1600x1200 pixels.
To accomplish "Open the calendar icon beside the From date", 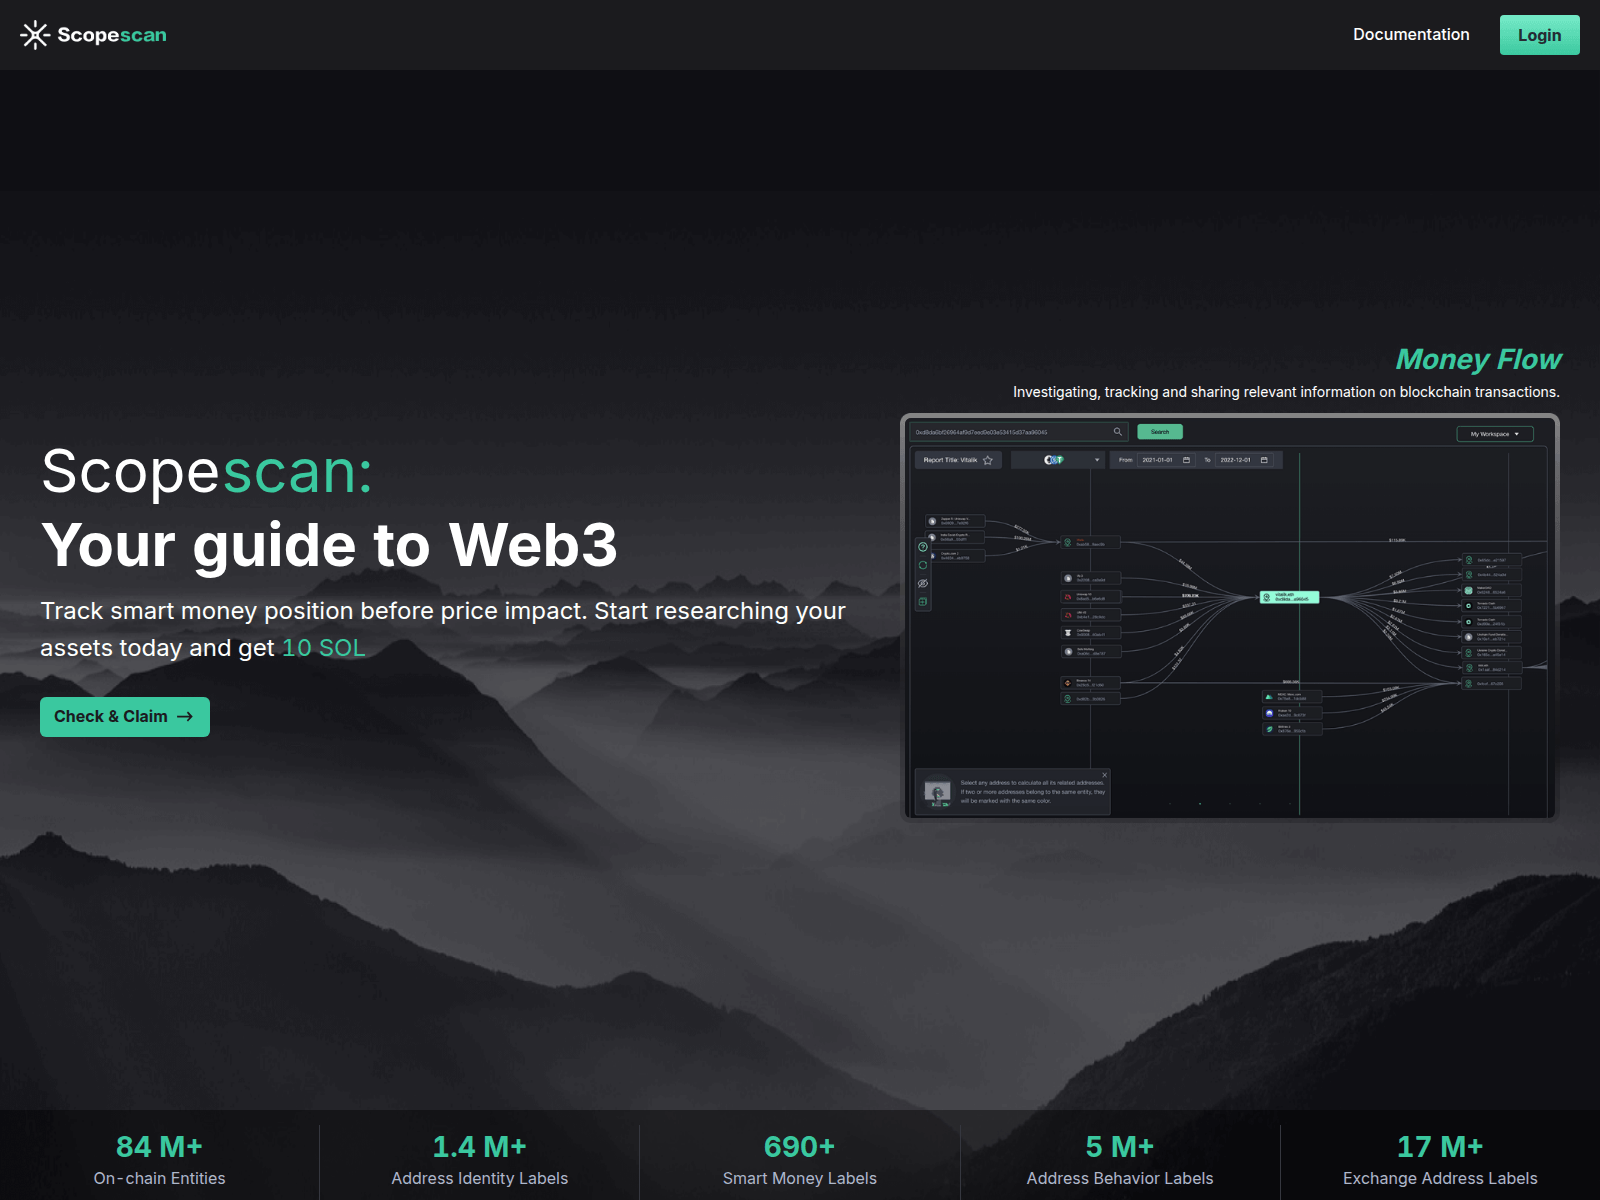I will [1187, 460].
